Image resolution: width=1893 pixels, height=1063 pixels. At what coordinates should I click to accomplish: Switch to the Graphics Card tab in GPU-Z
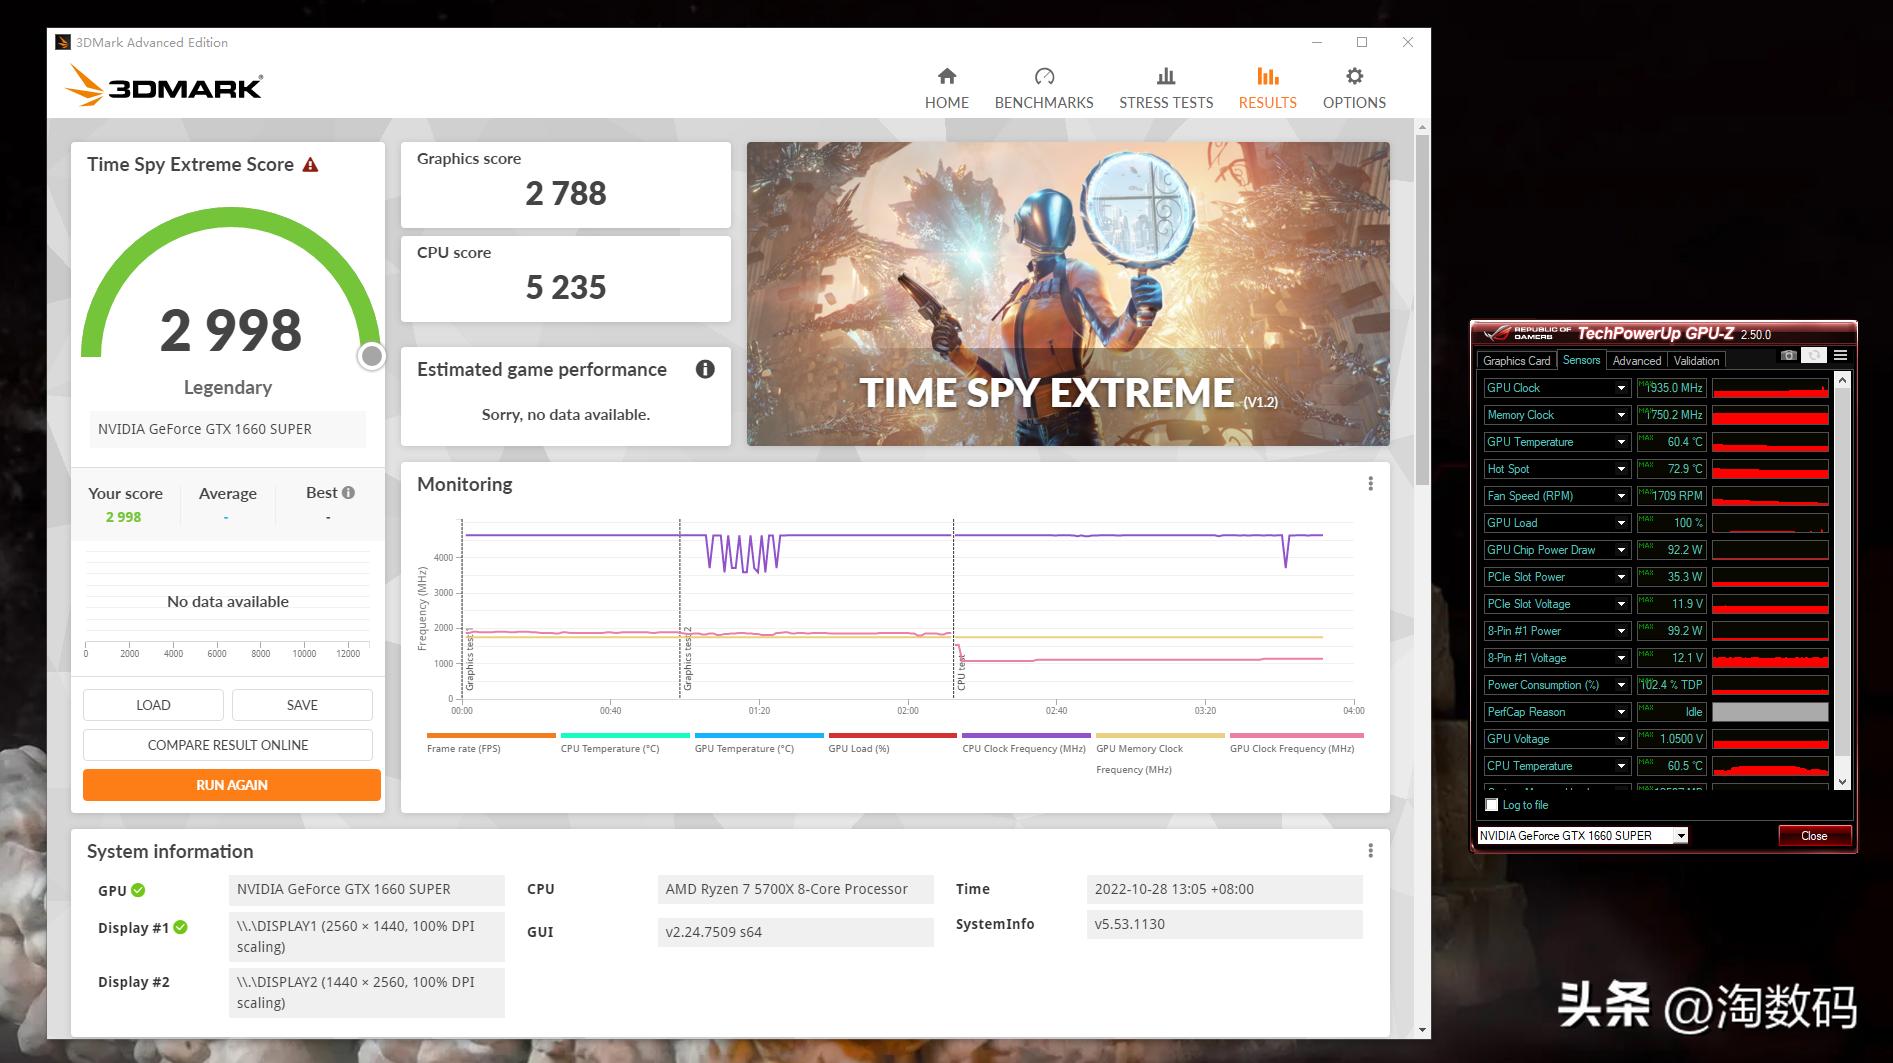click(x=1515, y=360)
